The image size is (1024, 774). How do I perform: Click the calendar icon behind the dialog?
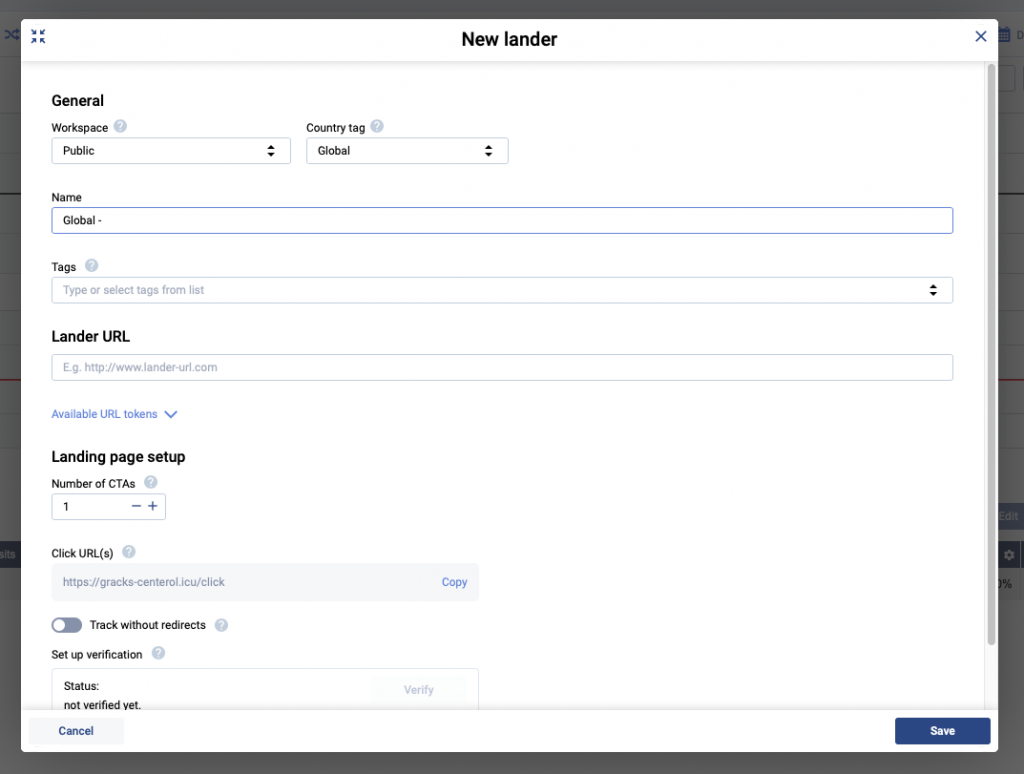(x=1004, y=35)
